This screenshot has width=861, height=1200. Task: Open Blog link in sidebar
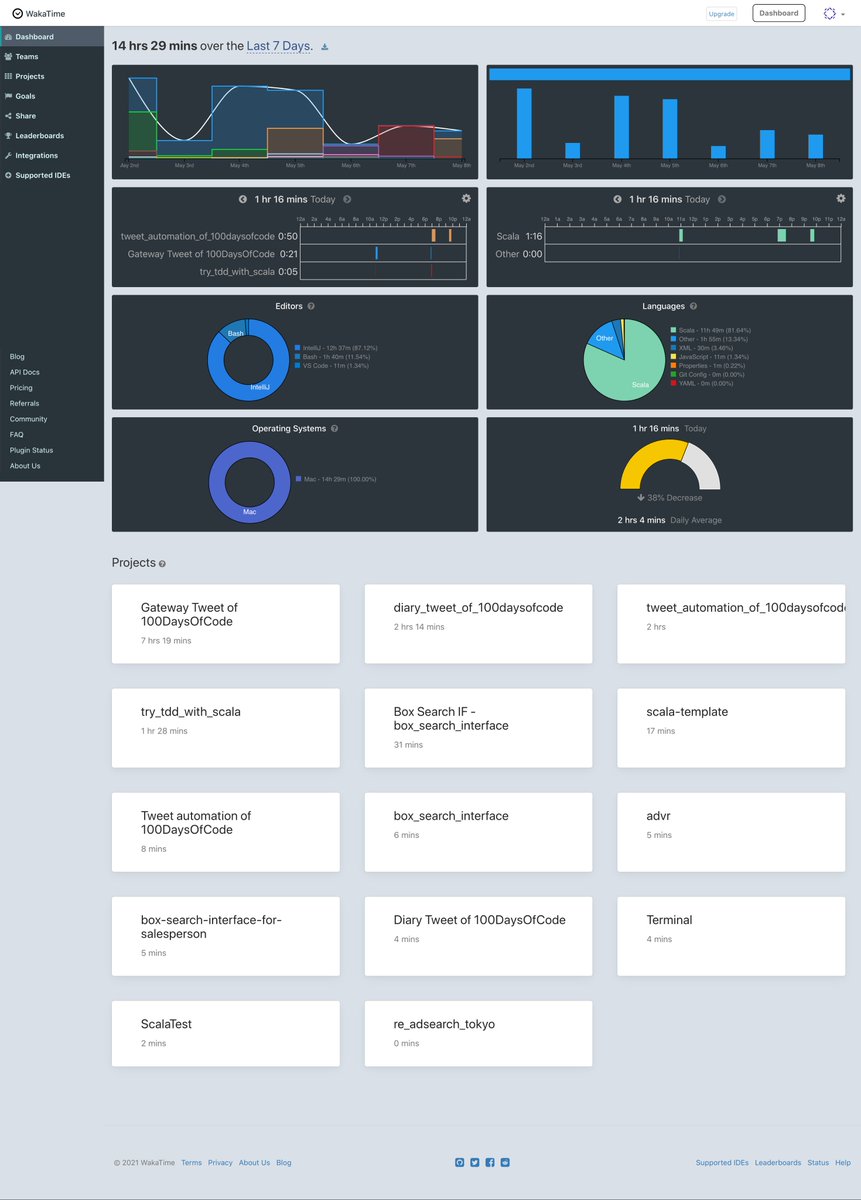point(17,356)
